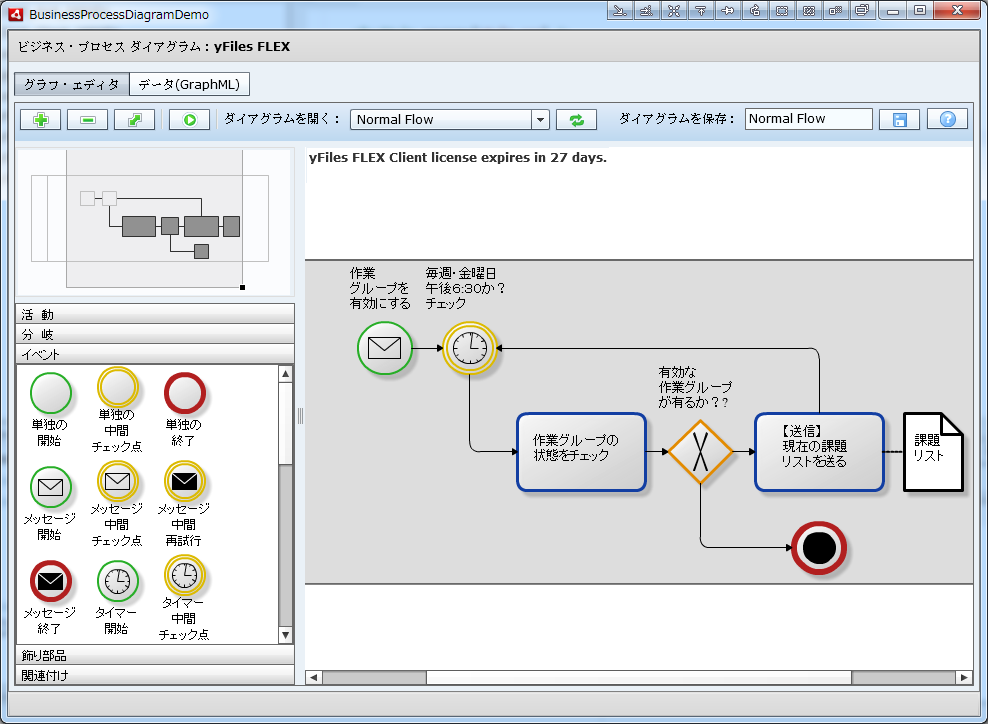The width and height of the screenshot is (988, 724).
Task: Click the palette divider collapse handle
Action: coord(300,416)
